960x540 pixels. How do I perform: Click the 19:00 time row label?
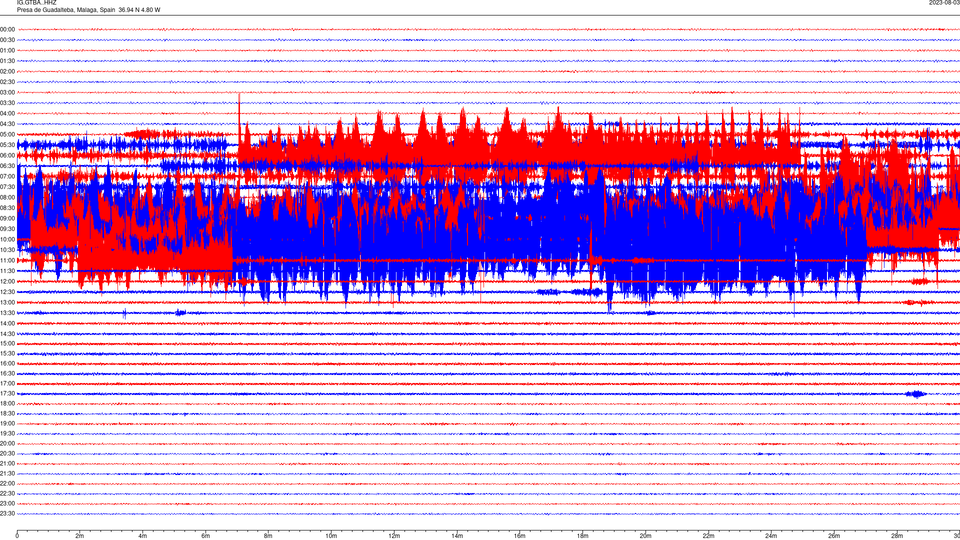[x=7, y=424]
